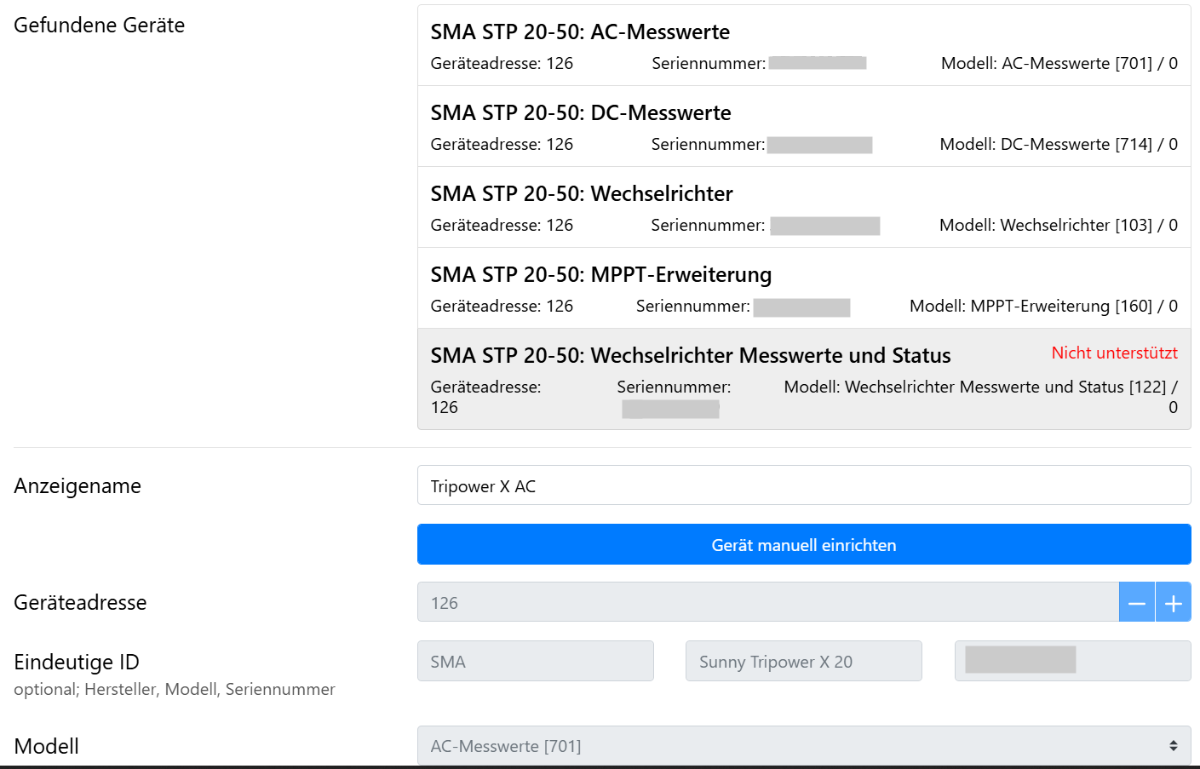Image resolution: width=1200 pixels, height=769 pixels.
Task: Click the serial number field of Eindeutige ID
Action: coord(1072,662)
